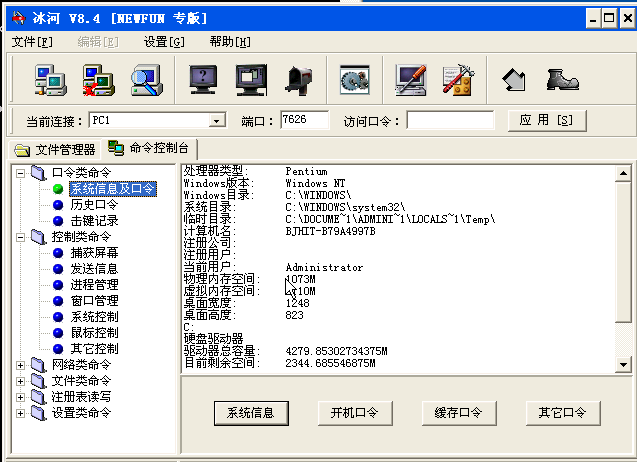Click the blue bullet beside 鼠标控制
Viewport: 637px width, 462px height.
coord(58,333)
